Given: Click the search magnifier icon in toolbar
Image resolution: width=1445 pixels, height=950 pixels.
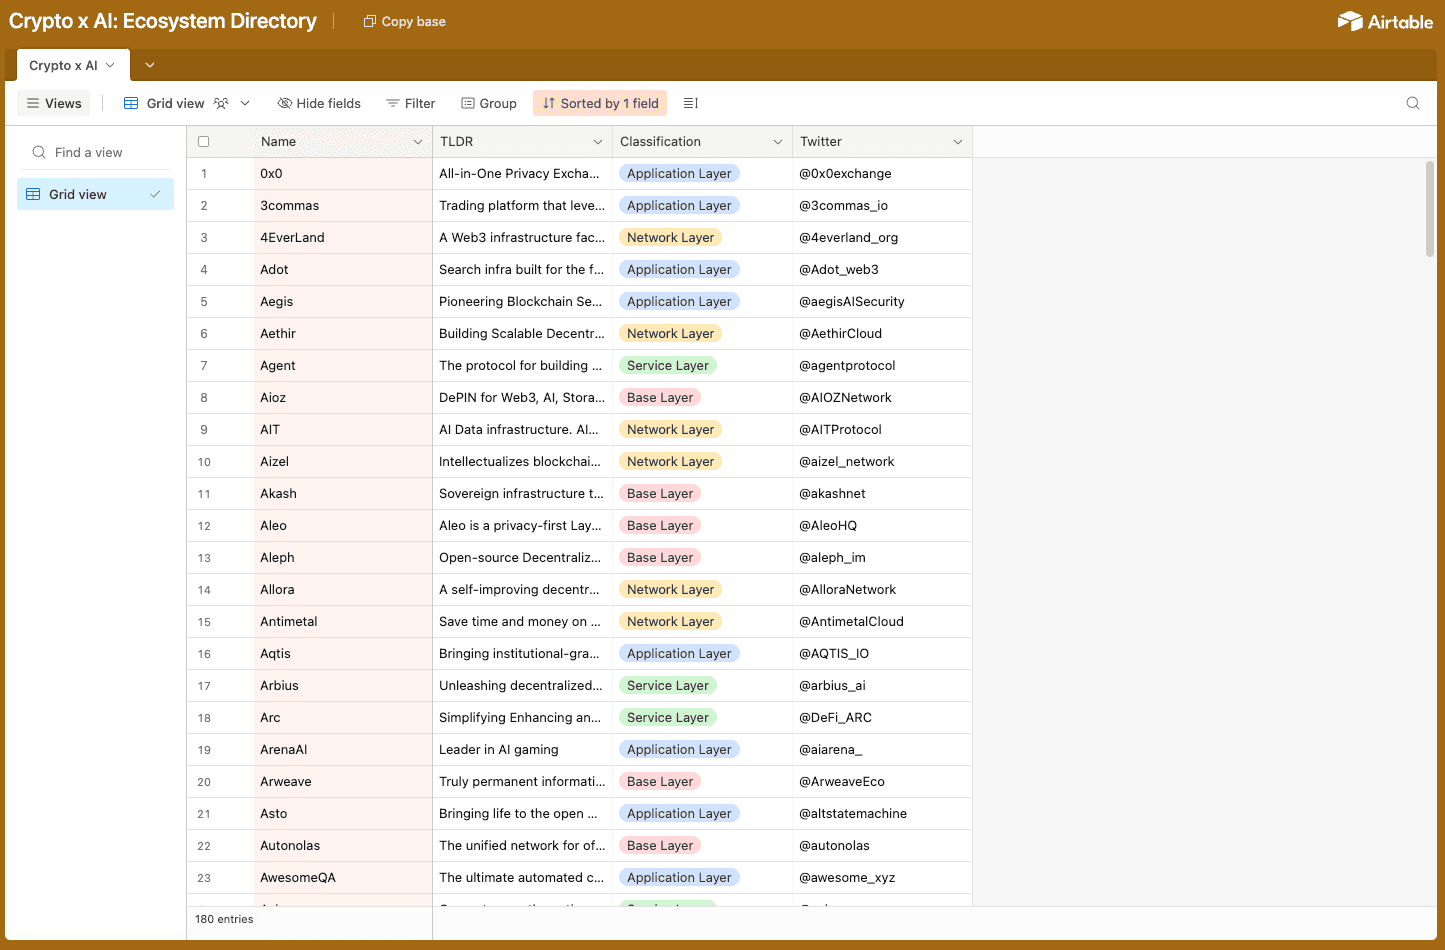Looking at the screenshot, I should tap(1412, 103).
